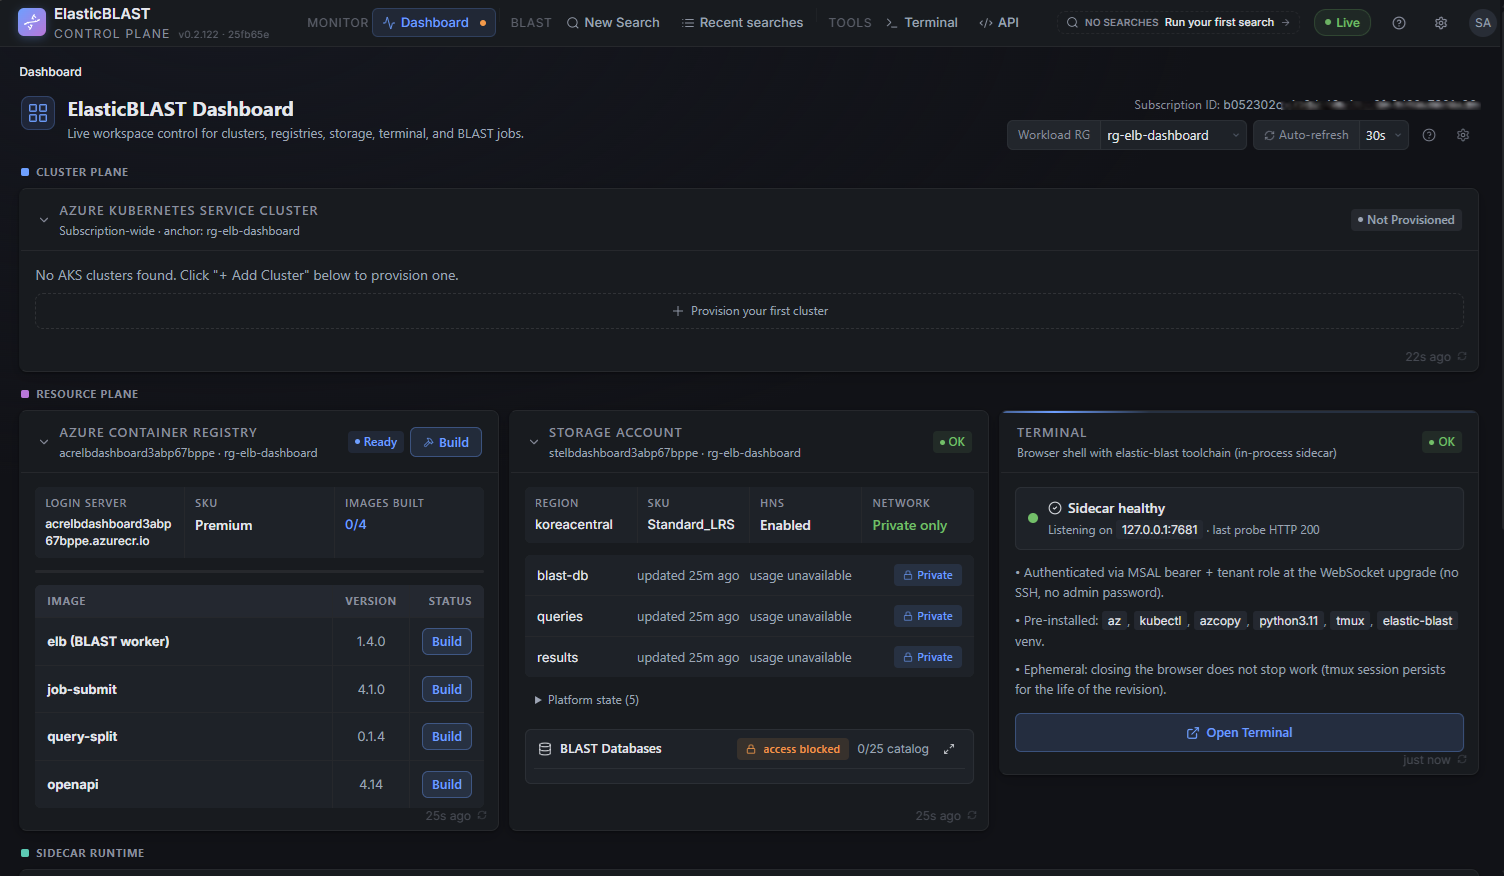Click plus icon in Provision first cluster

tap(678, 311)
